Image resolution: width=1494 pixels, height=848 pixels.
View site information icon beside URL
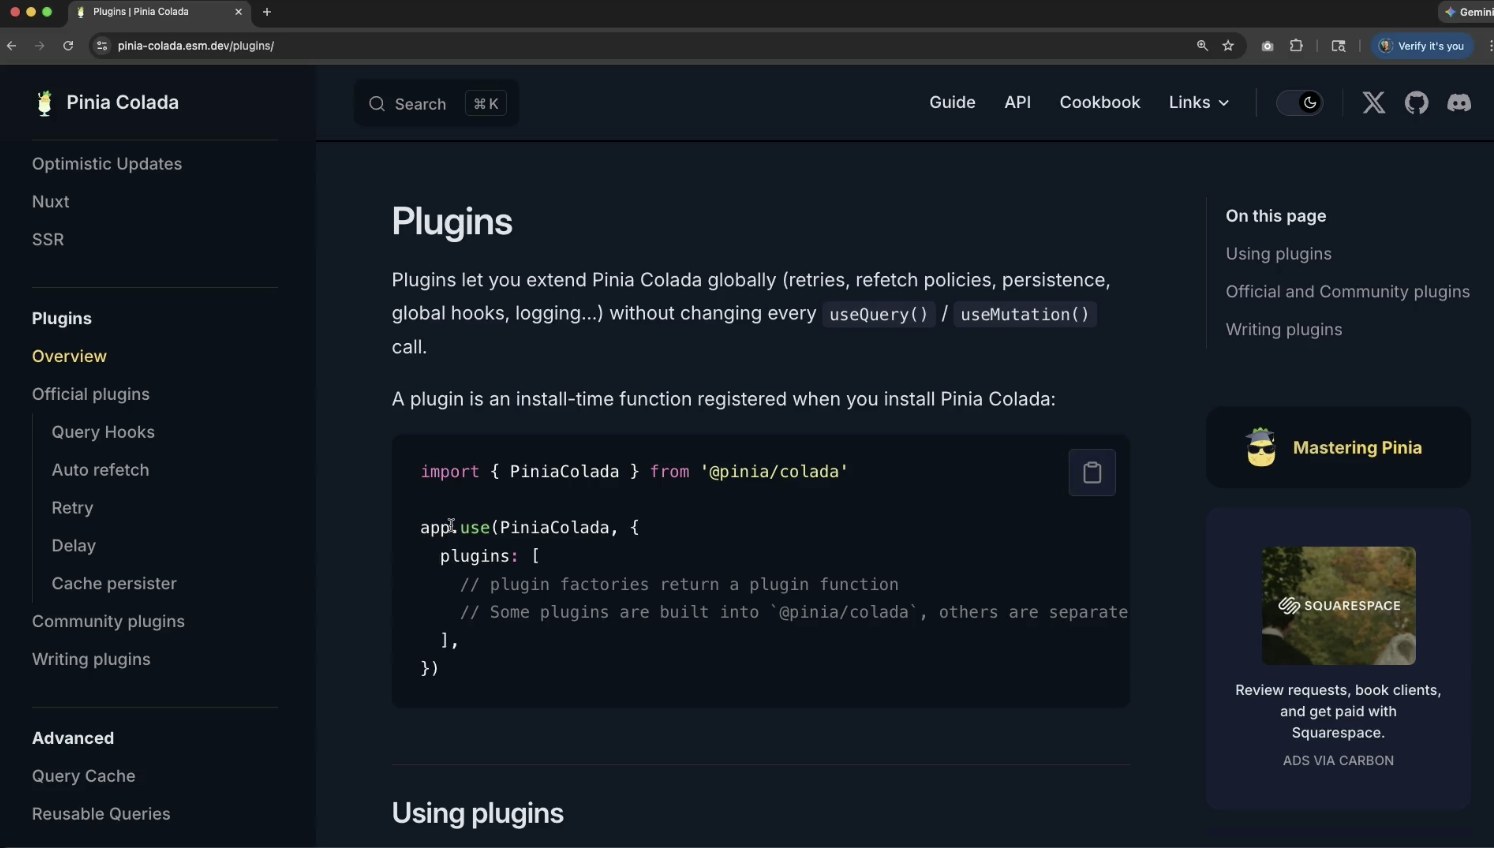point(101,46)
